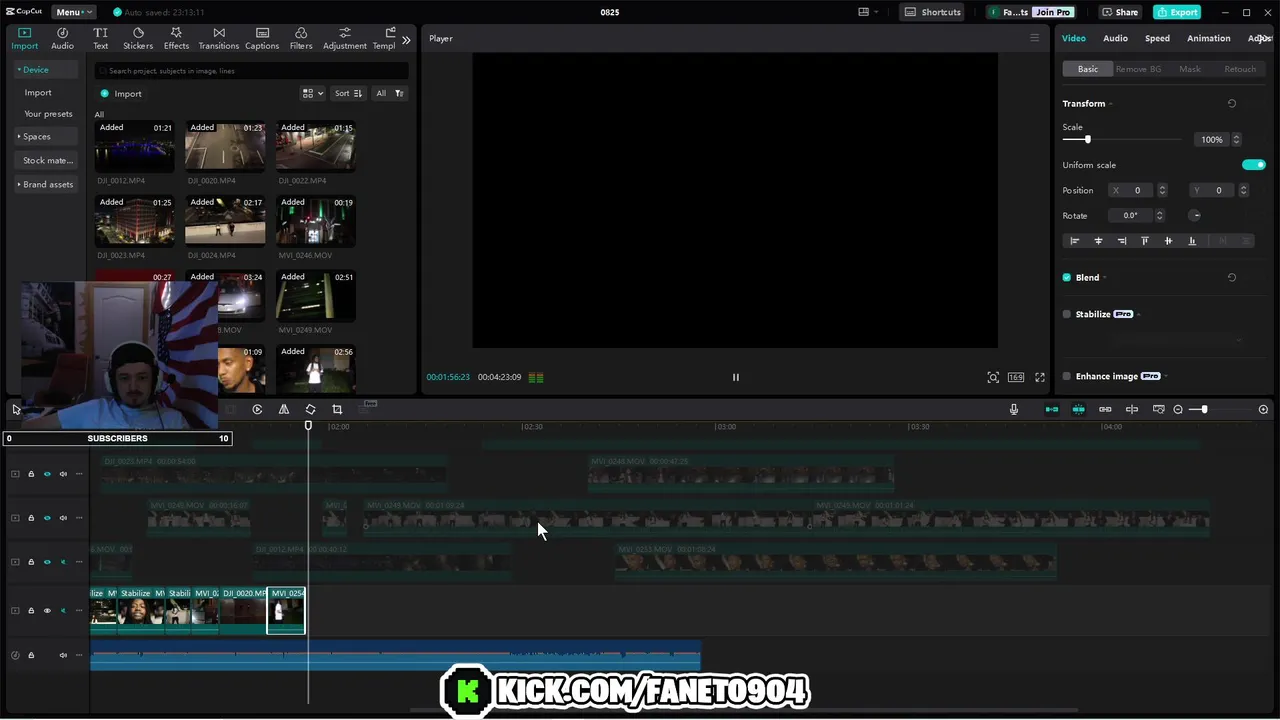Expand more panel tabs with double arrow
The image size is (1280, 720).
tap(406, 40)
